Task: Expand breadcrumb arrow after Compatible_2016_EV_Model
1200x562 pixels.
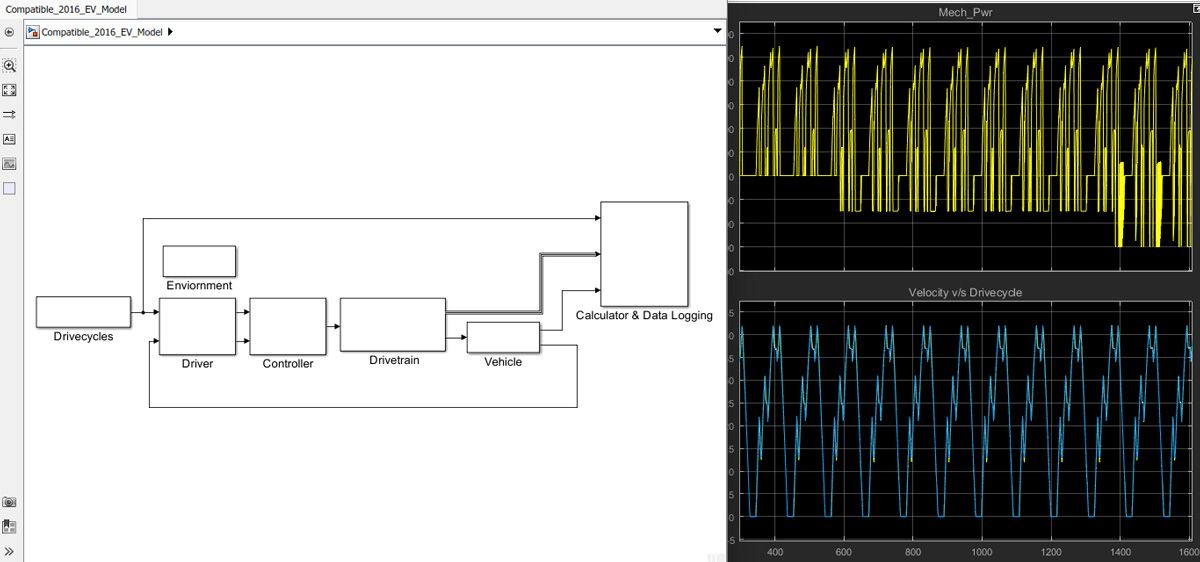Action: (170, 32)
